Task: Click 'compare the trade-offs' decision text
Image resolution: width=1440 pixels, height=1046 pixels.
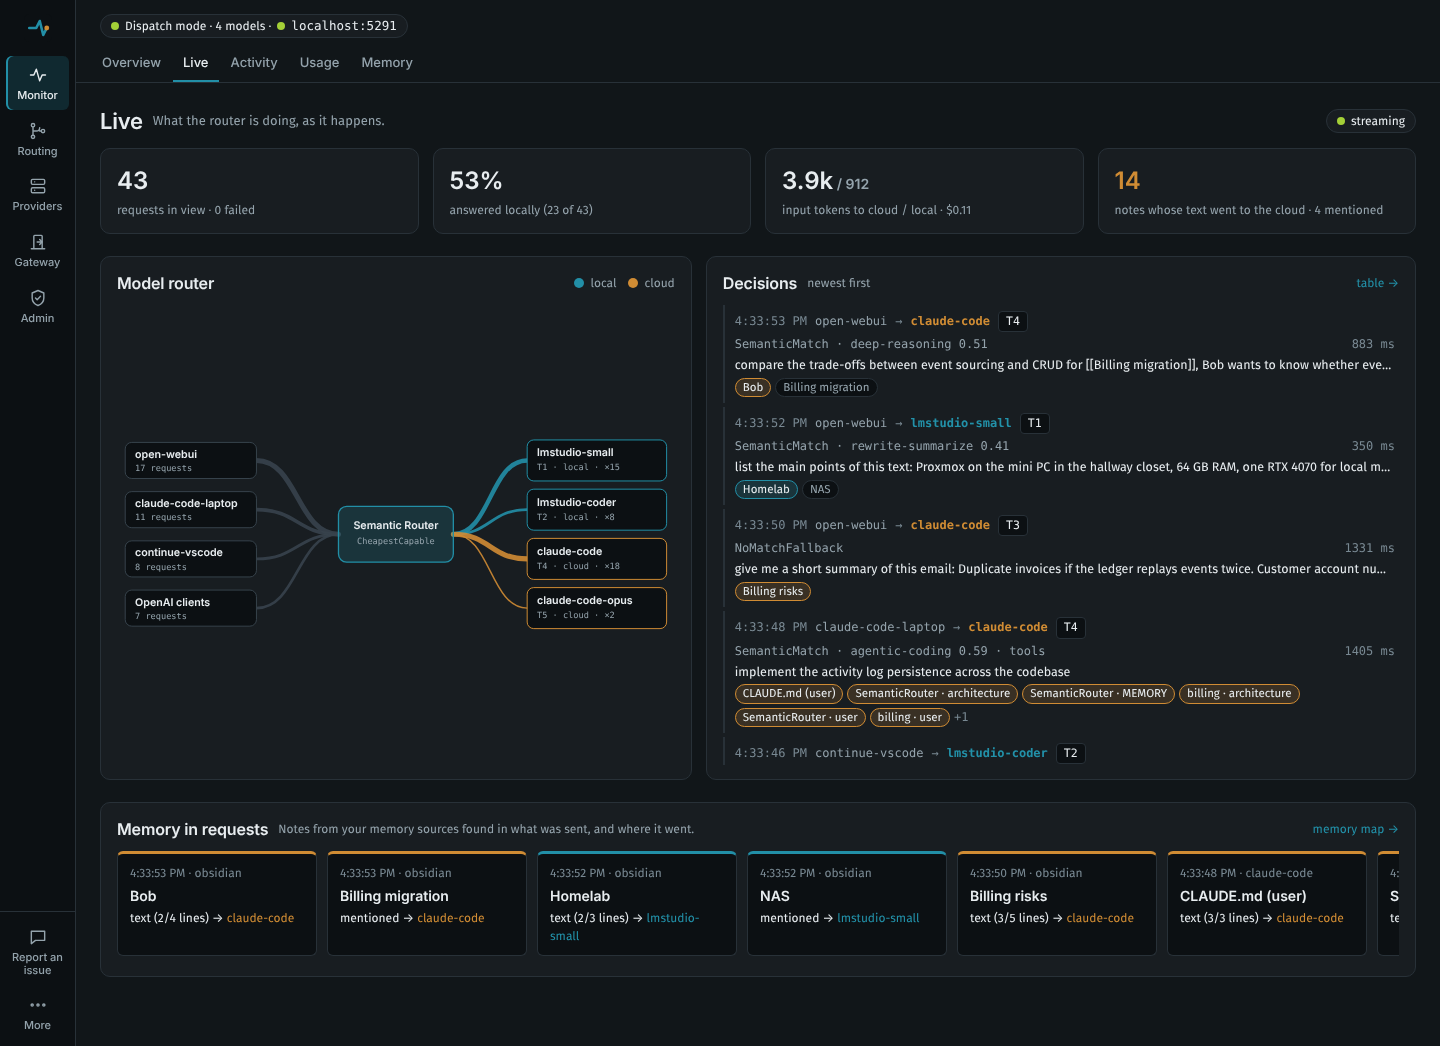Action: pos(1063,365)
